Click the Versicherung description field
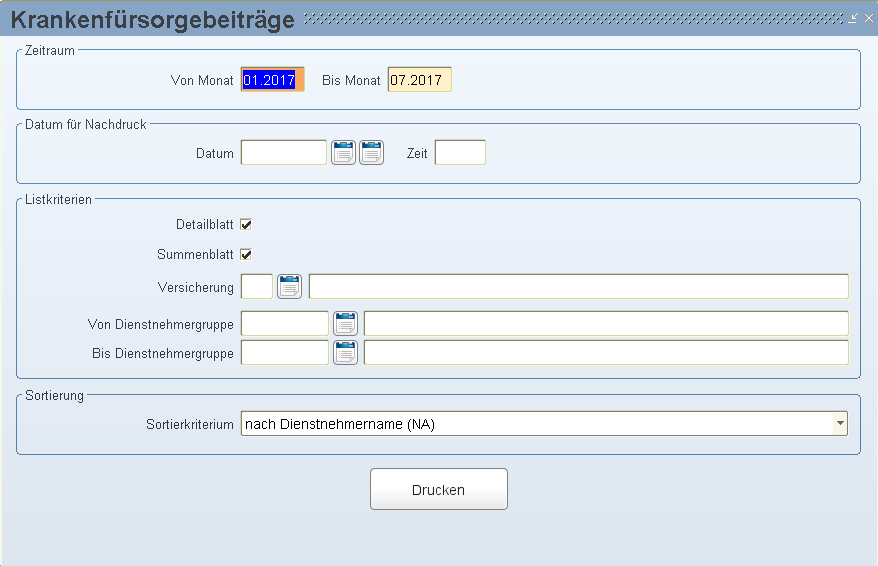 click(579, 287)
